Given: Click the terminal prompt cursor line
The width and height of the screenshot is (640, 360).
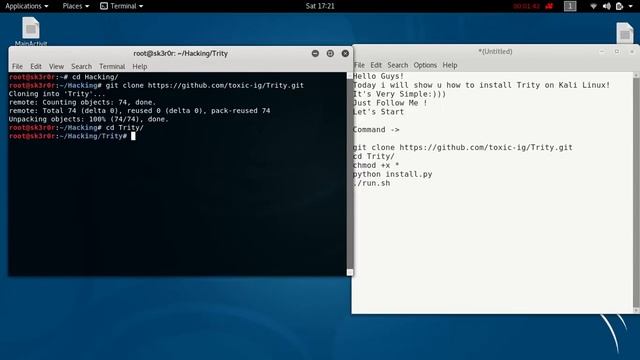Looking at the screenshot, I should click(72, 136).
